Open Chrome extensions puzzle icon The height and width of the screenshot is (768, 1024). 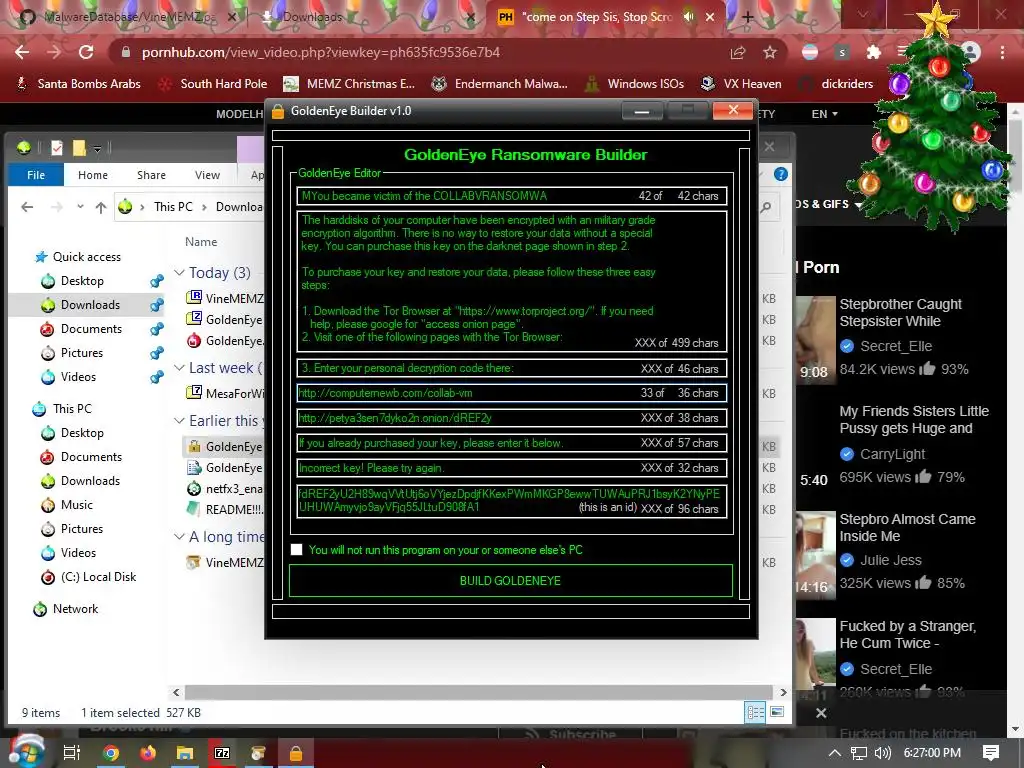click(x=874, y=52)
